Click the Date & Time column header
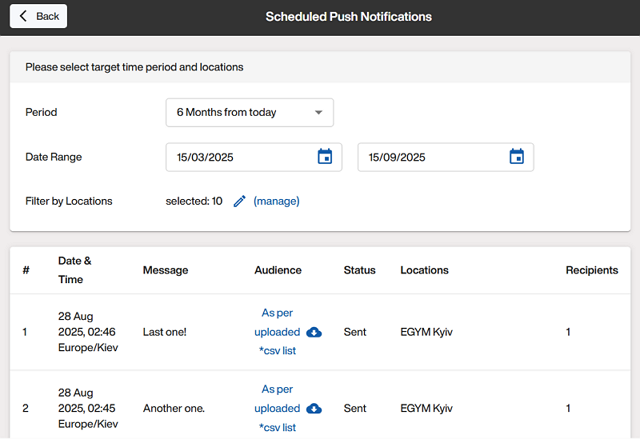The image size is (640, 439). pyautogui.click(x=75, y=270)
